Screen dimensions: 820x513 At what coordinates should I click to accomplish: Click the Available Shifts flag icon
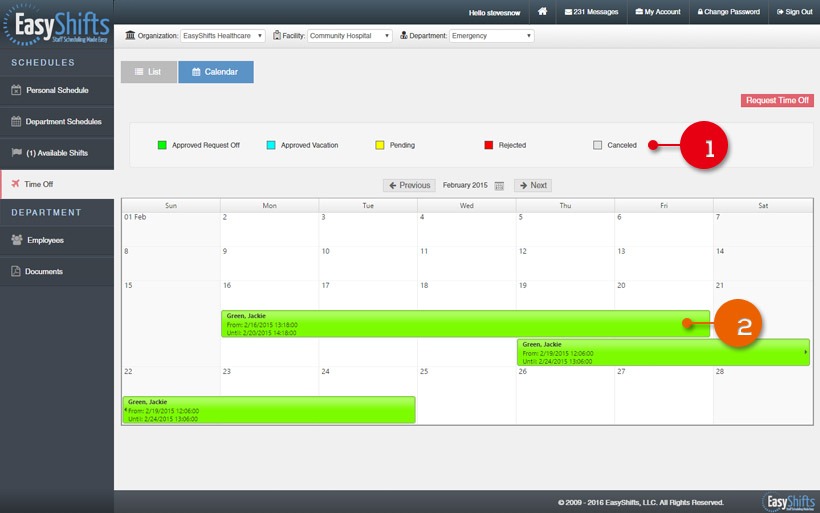(x=16, y=152)
